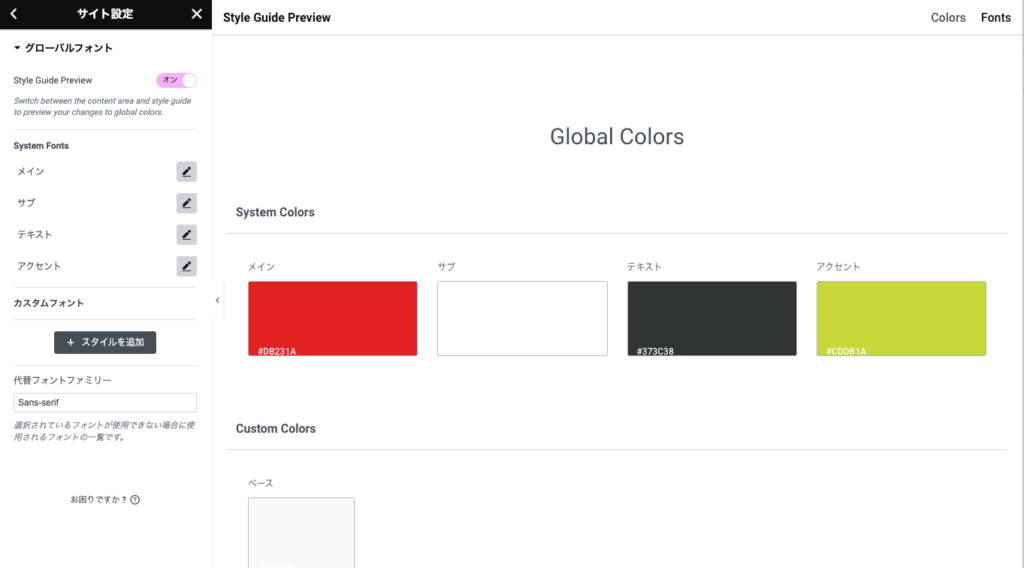Click the back arrow in panel header
The image size is (1024, 568).
13,14
